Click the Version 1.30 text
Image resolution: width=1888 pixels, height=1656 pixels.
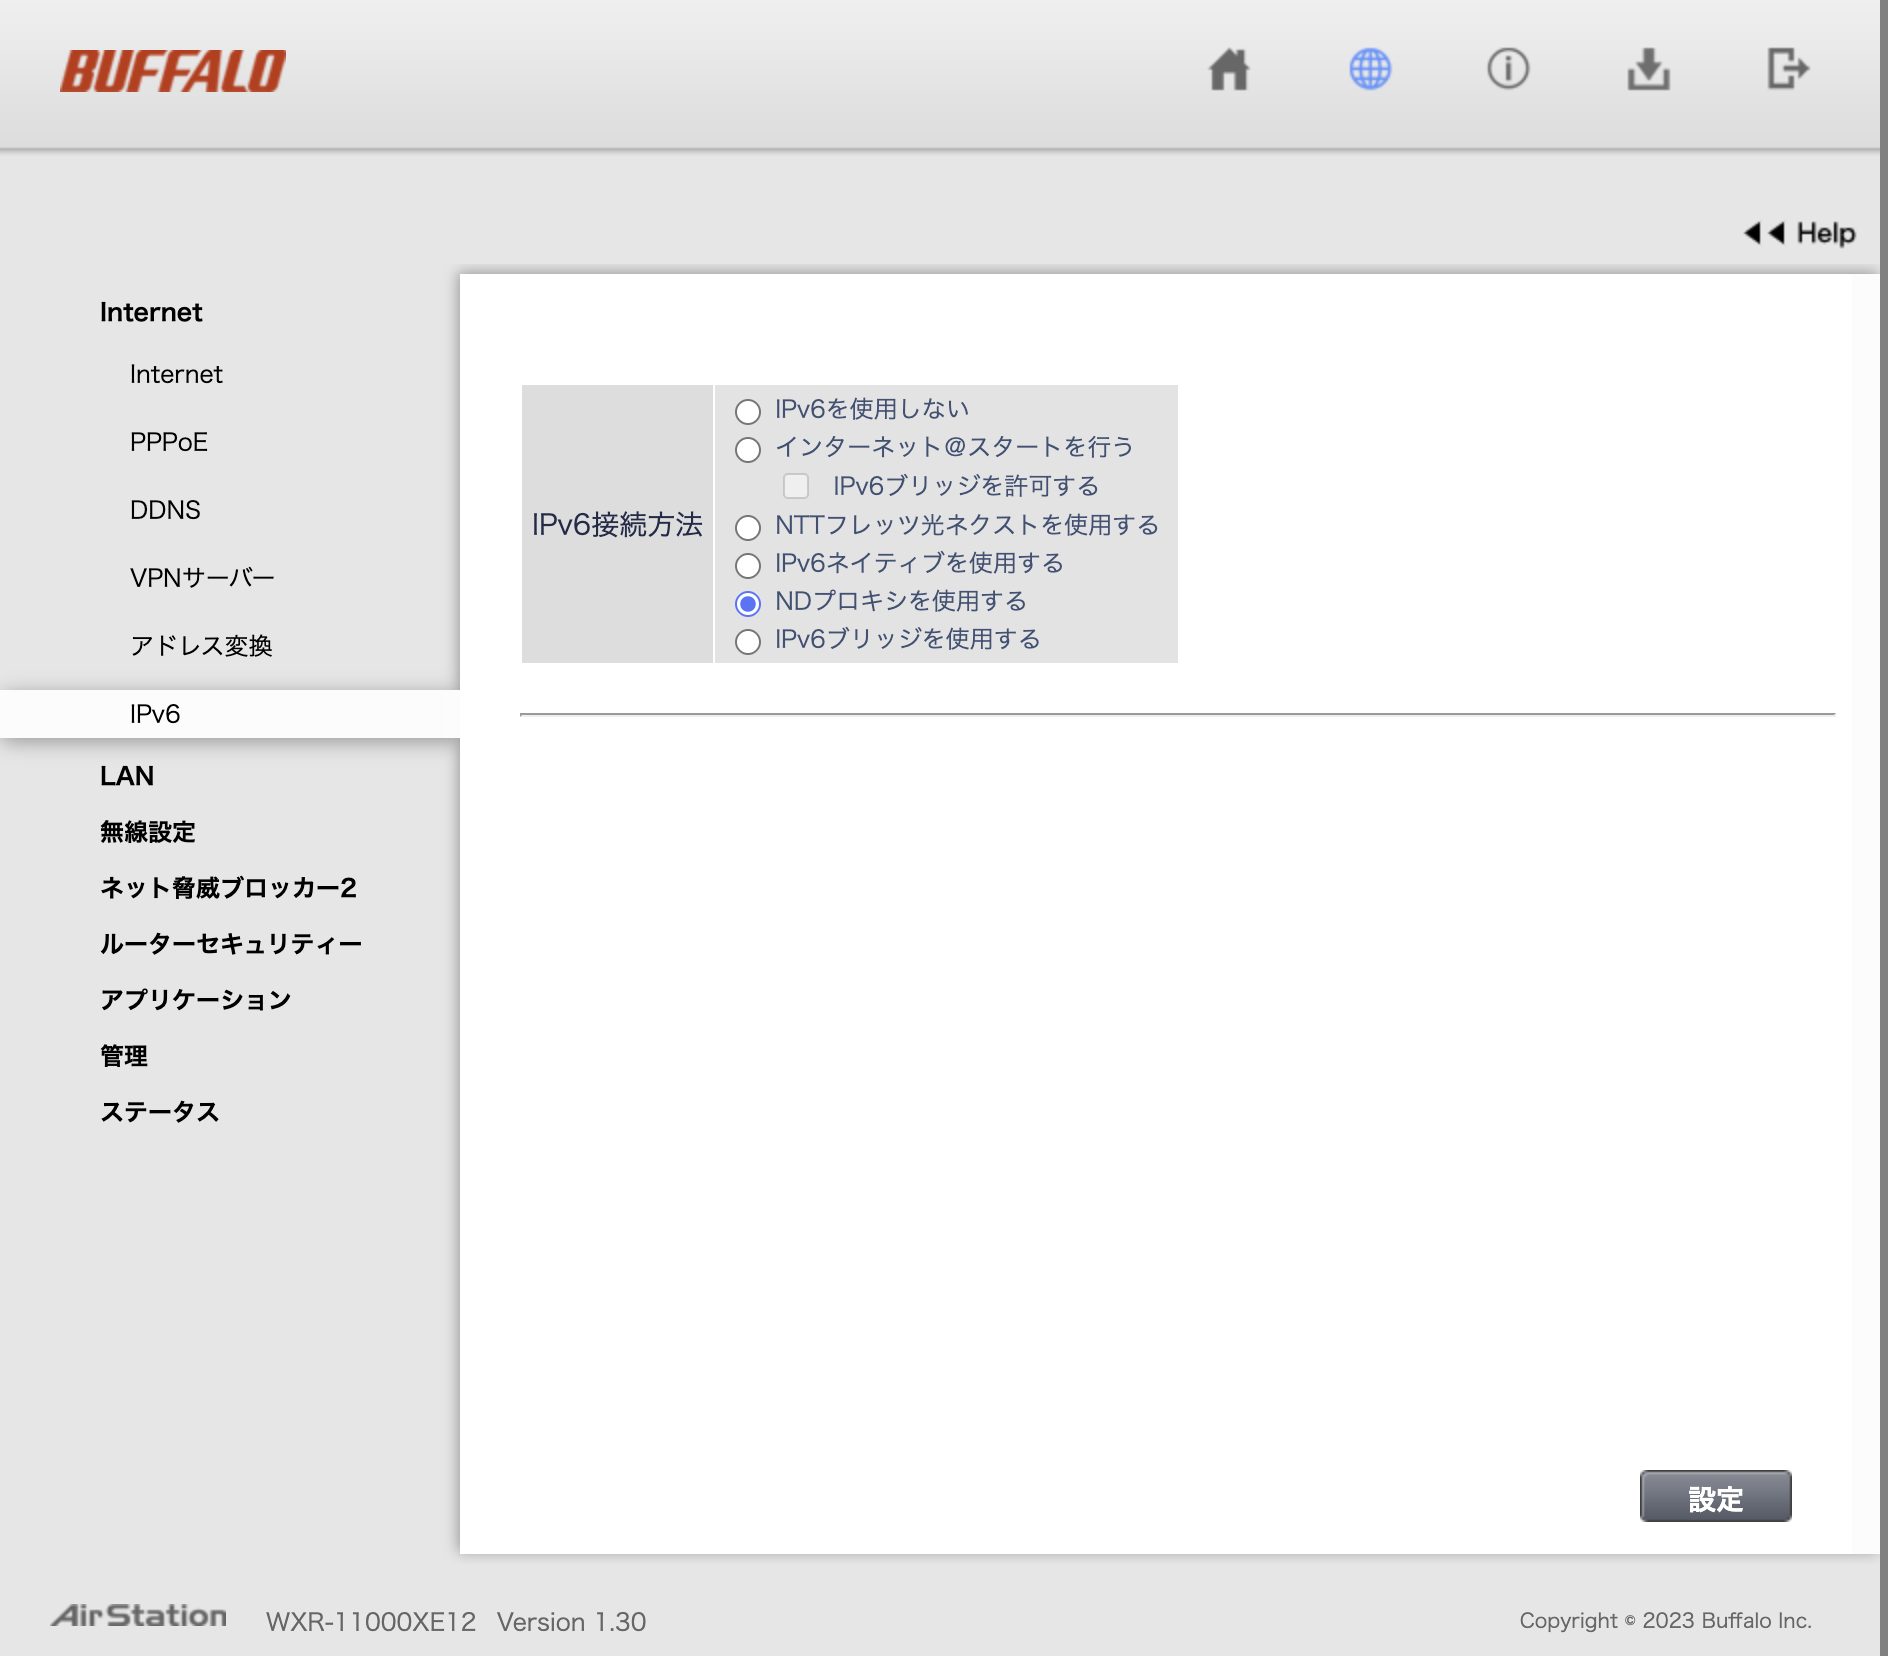(571, 1622)
